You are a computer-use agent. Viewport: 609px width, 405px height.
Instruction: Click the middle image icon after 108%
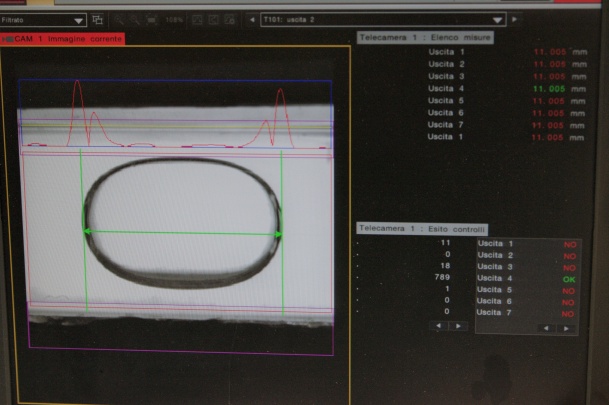[214, 20]
